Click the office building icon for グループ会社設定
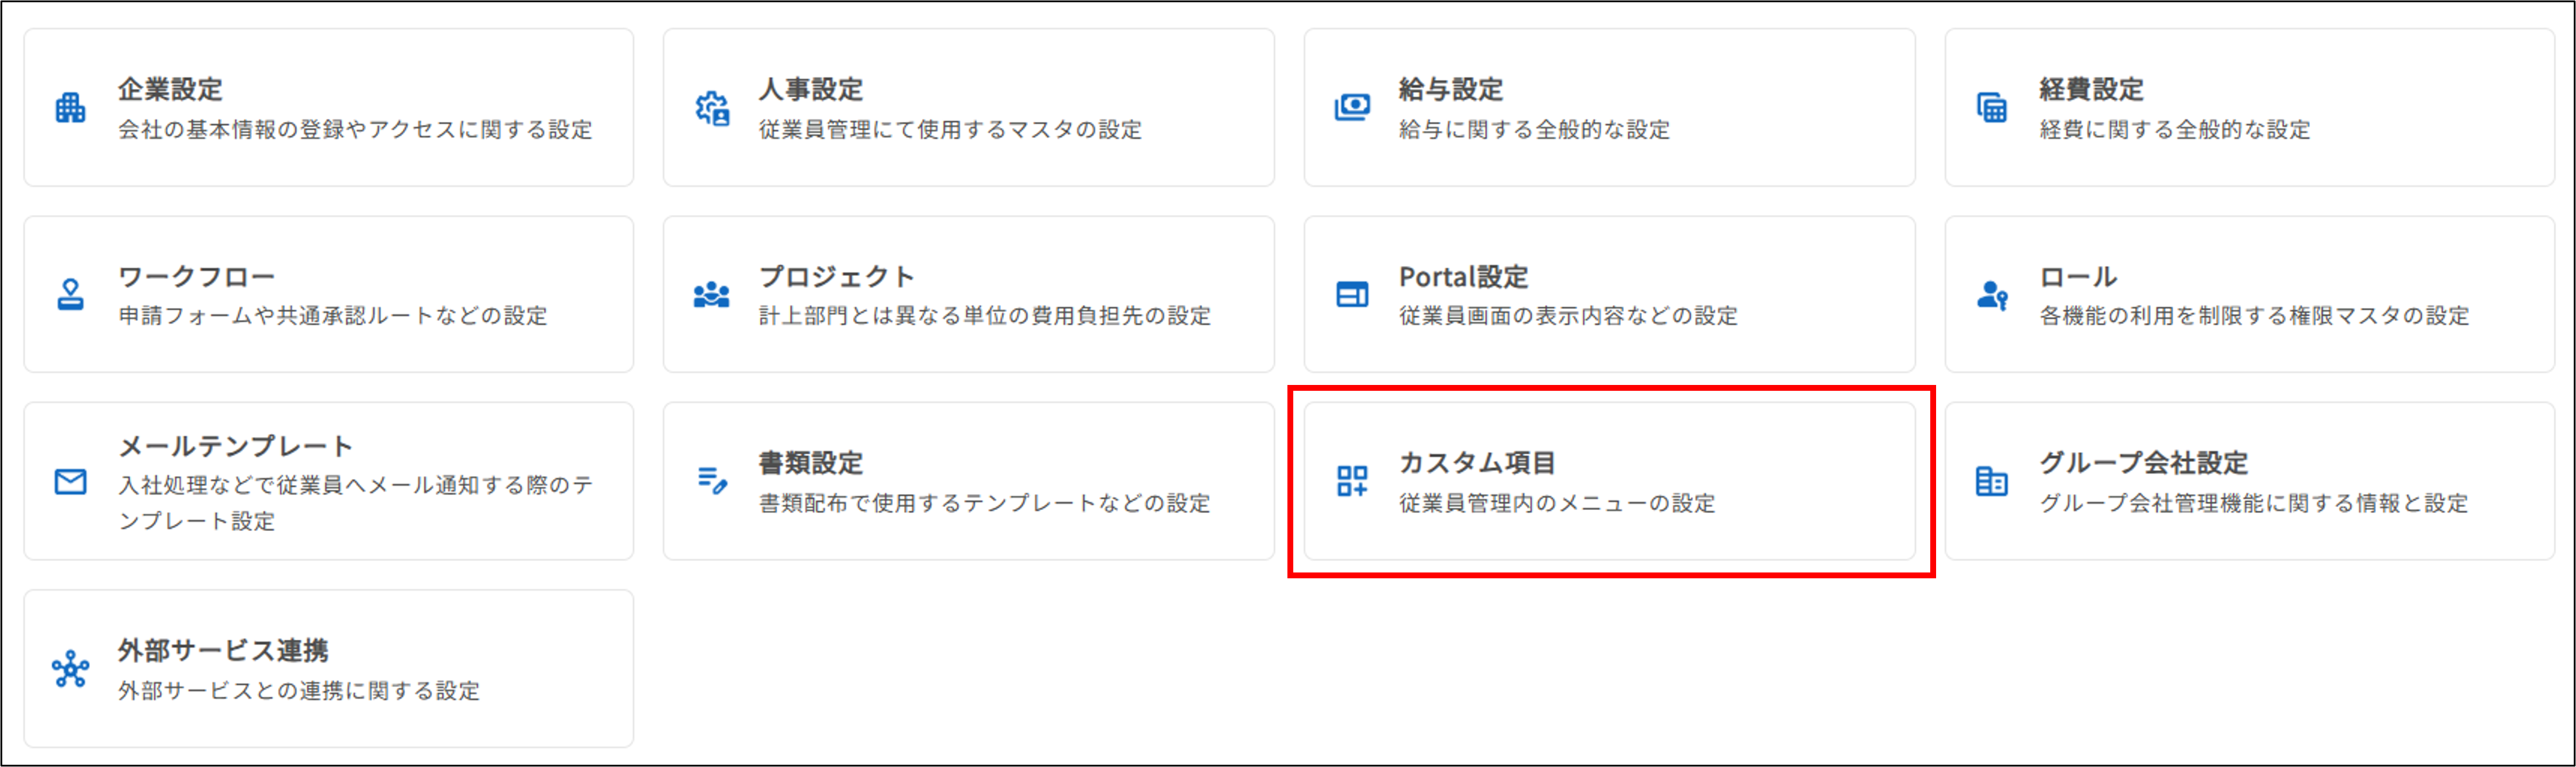Viewport: 2576px width, 767px height. [x=1992, y=481]
